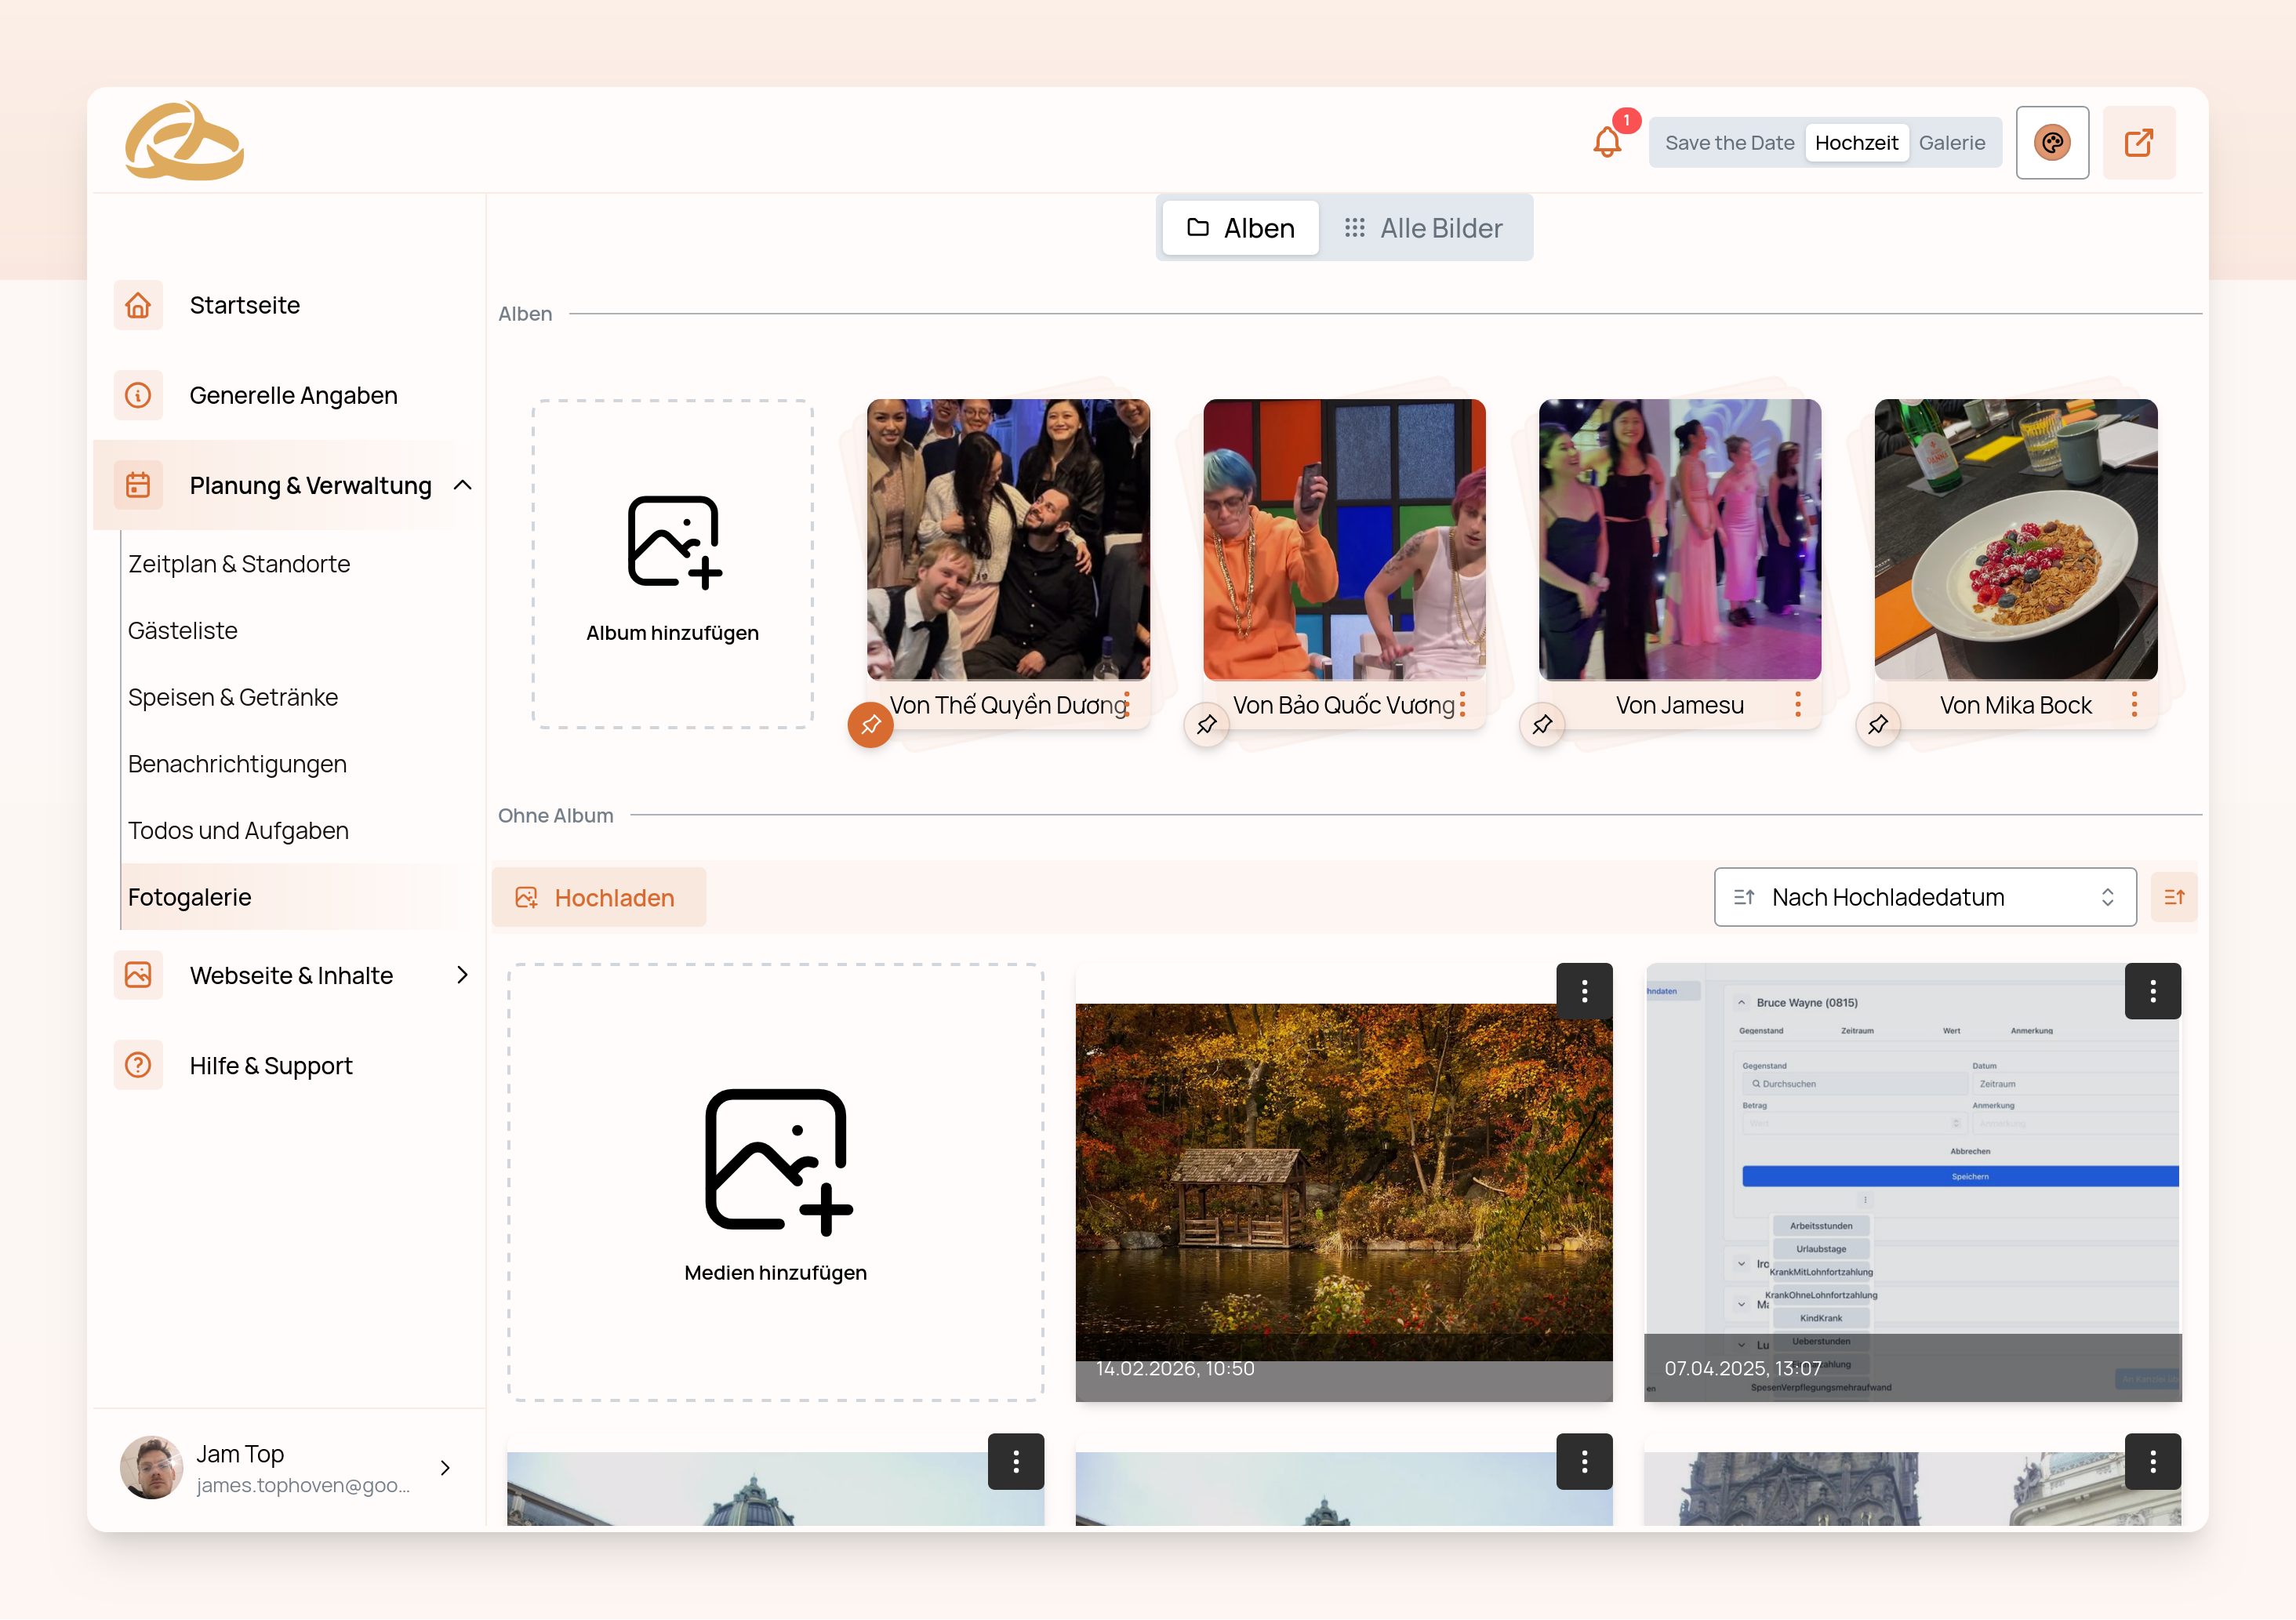This screenshot has height=1620, width=2296.
Task: Open three-dot menu on Bruce Wayne screenshot
Action: pos(2152,991)
